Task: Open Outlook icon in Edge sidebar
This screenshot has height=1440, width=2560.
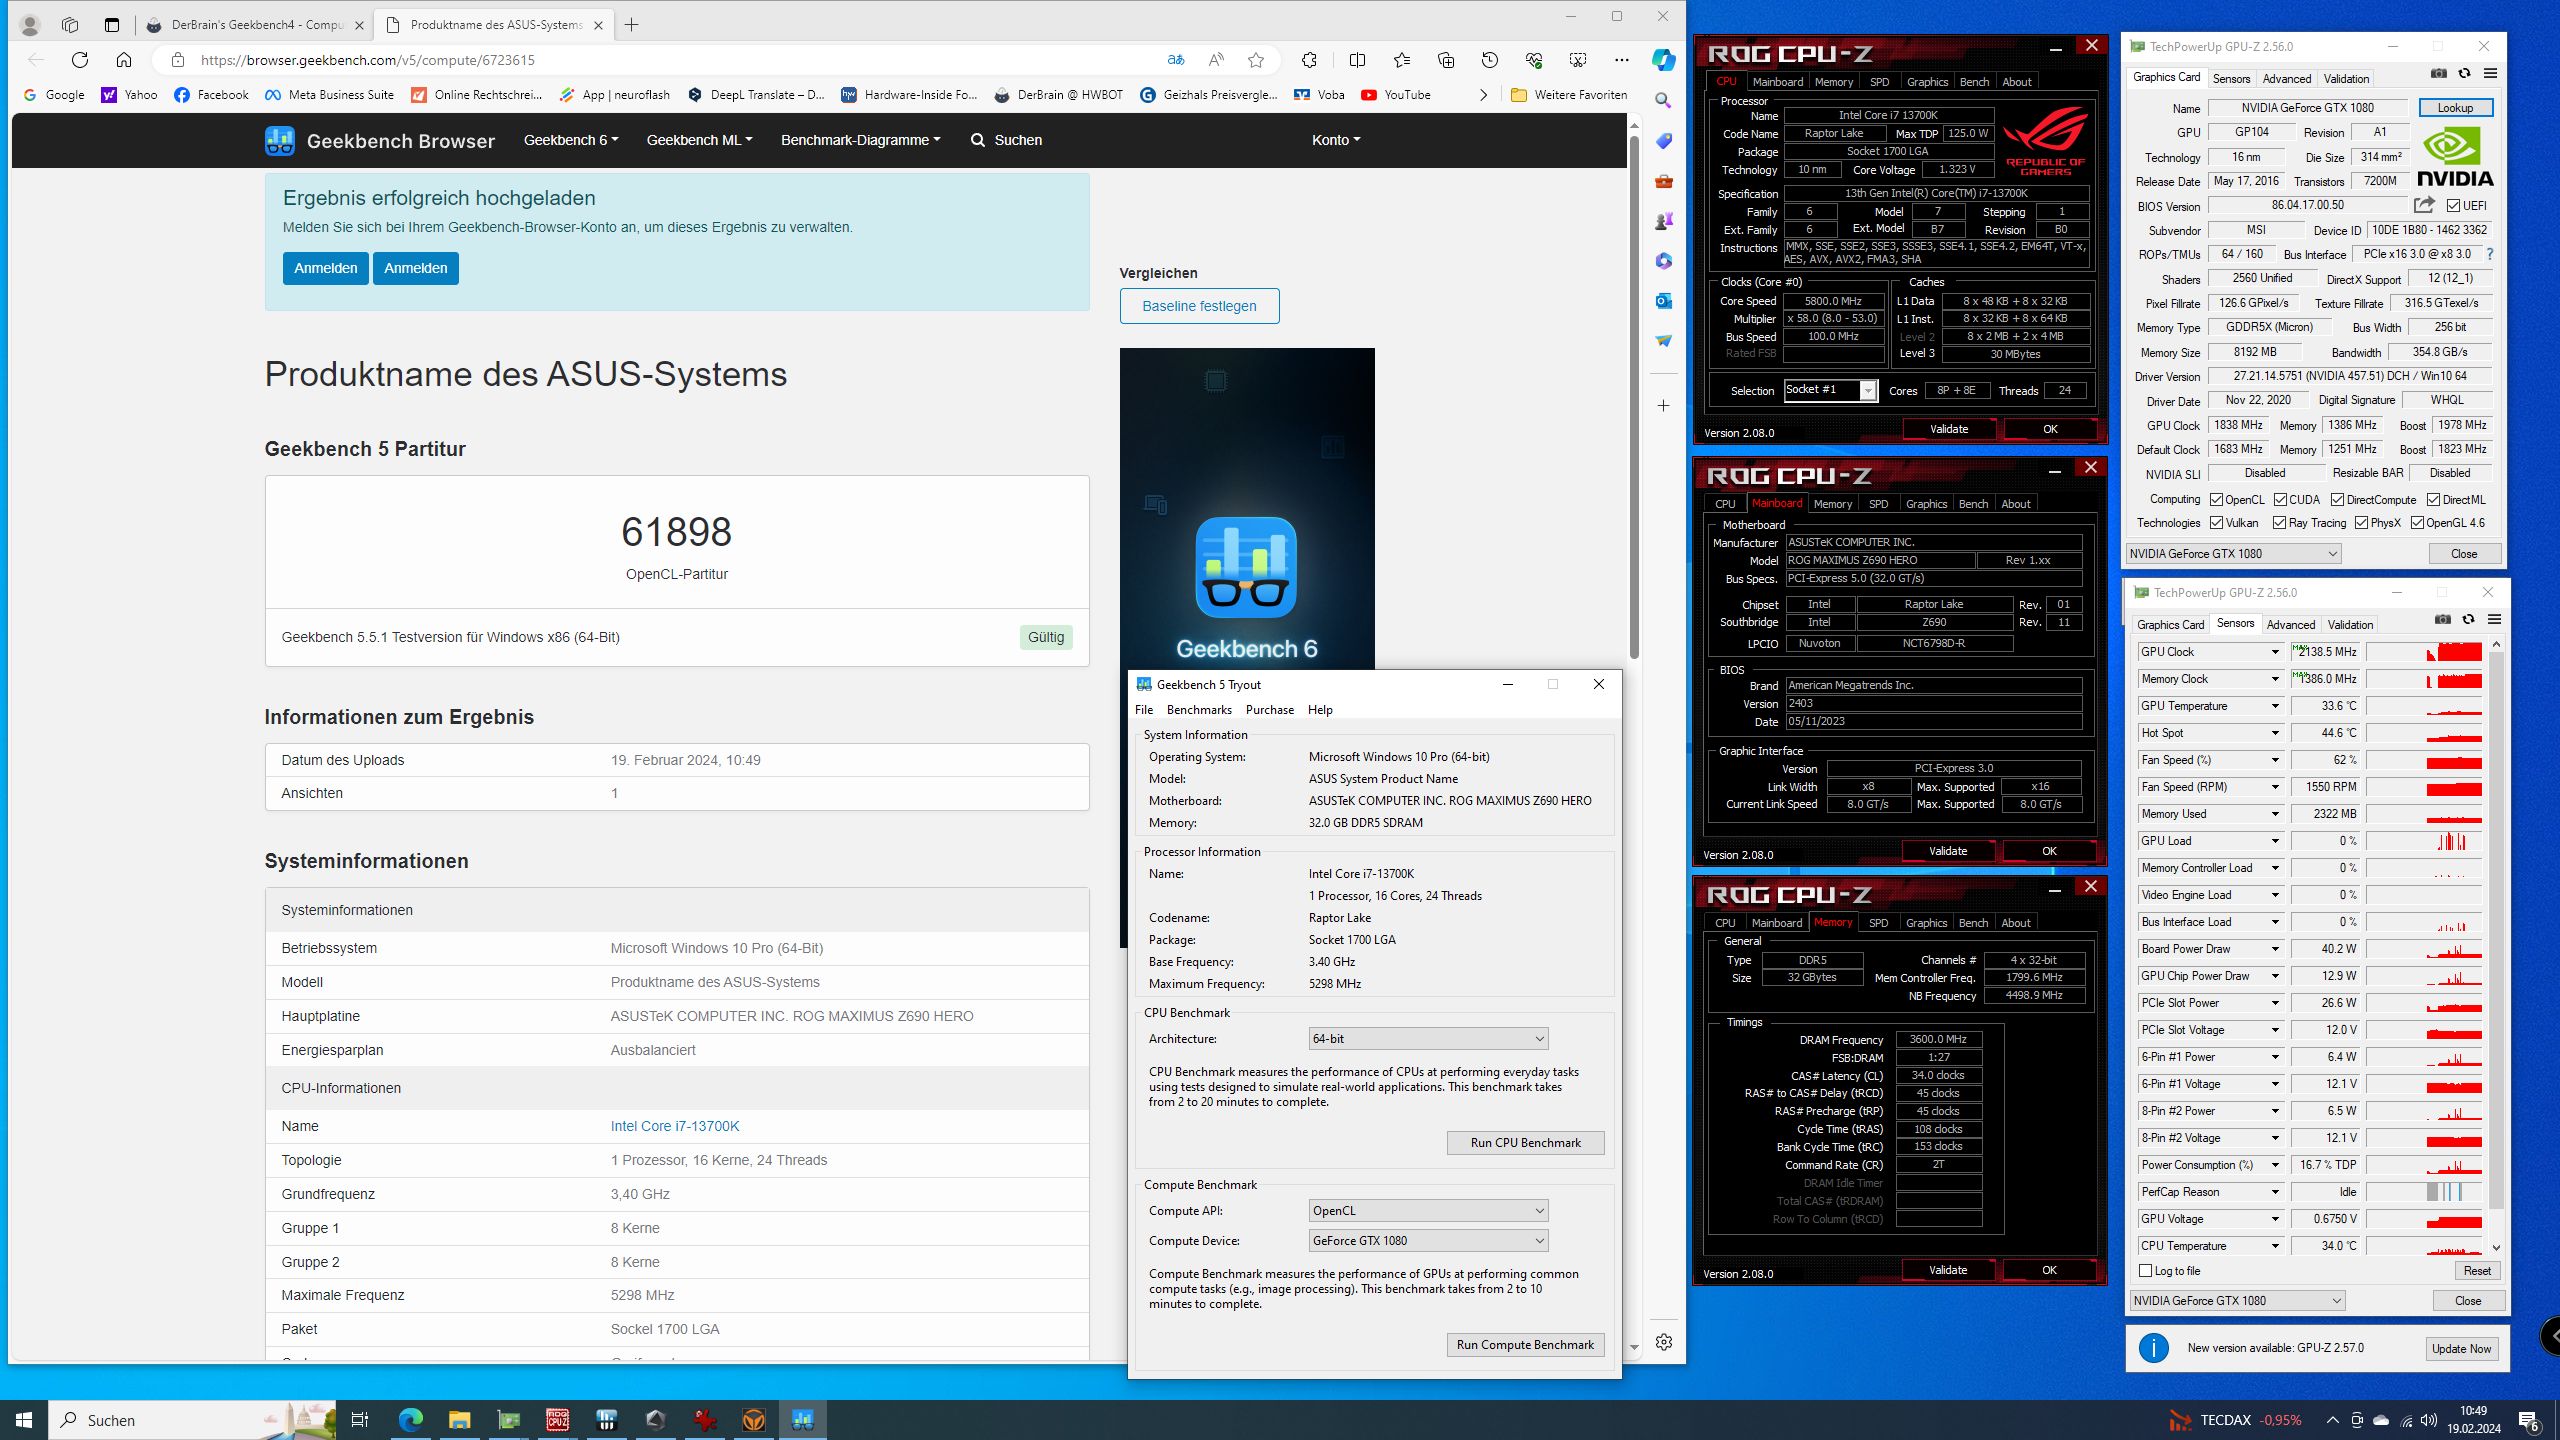Action: point(1663,300)
